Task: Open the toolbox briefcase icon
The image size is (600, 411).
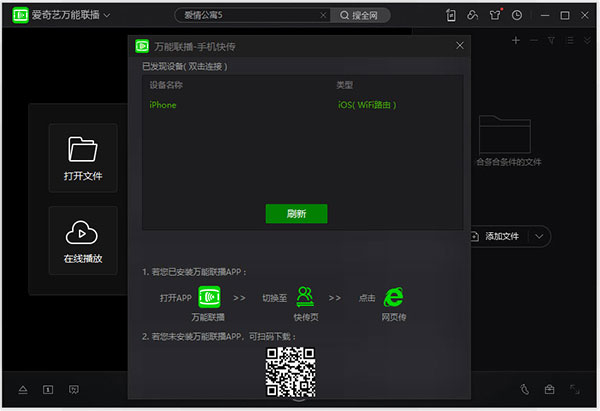Action: (x=549, y=390)
